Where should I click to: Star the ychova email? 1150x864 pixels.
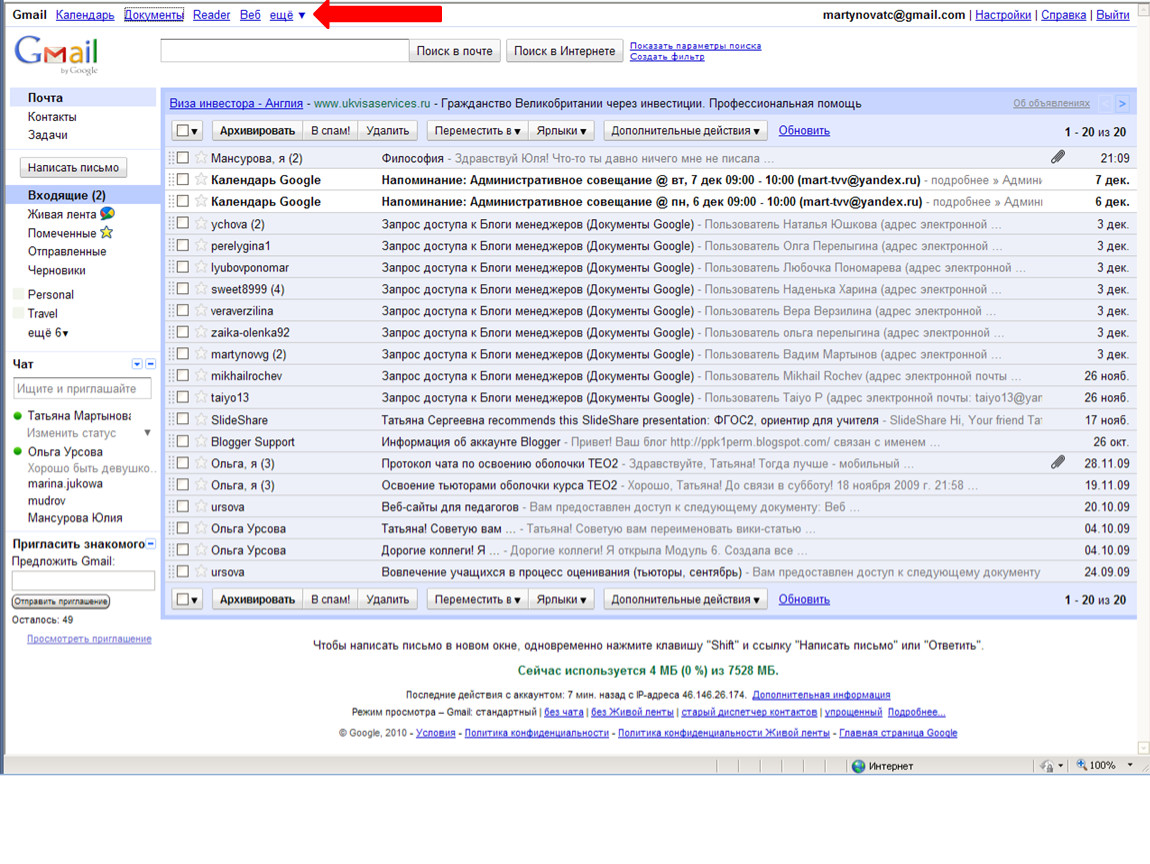coord(201,224)
